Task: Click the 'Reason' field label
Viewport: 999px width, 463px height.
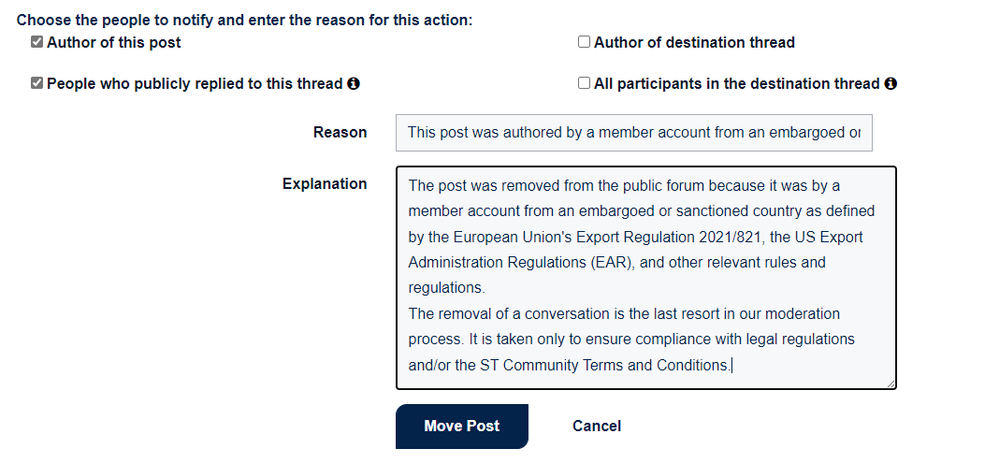Action: [x=340, y=132]
